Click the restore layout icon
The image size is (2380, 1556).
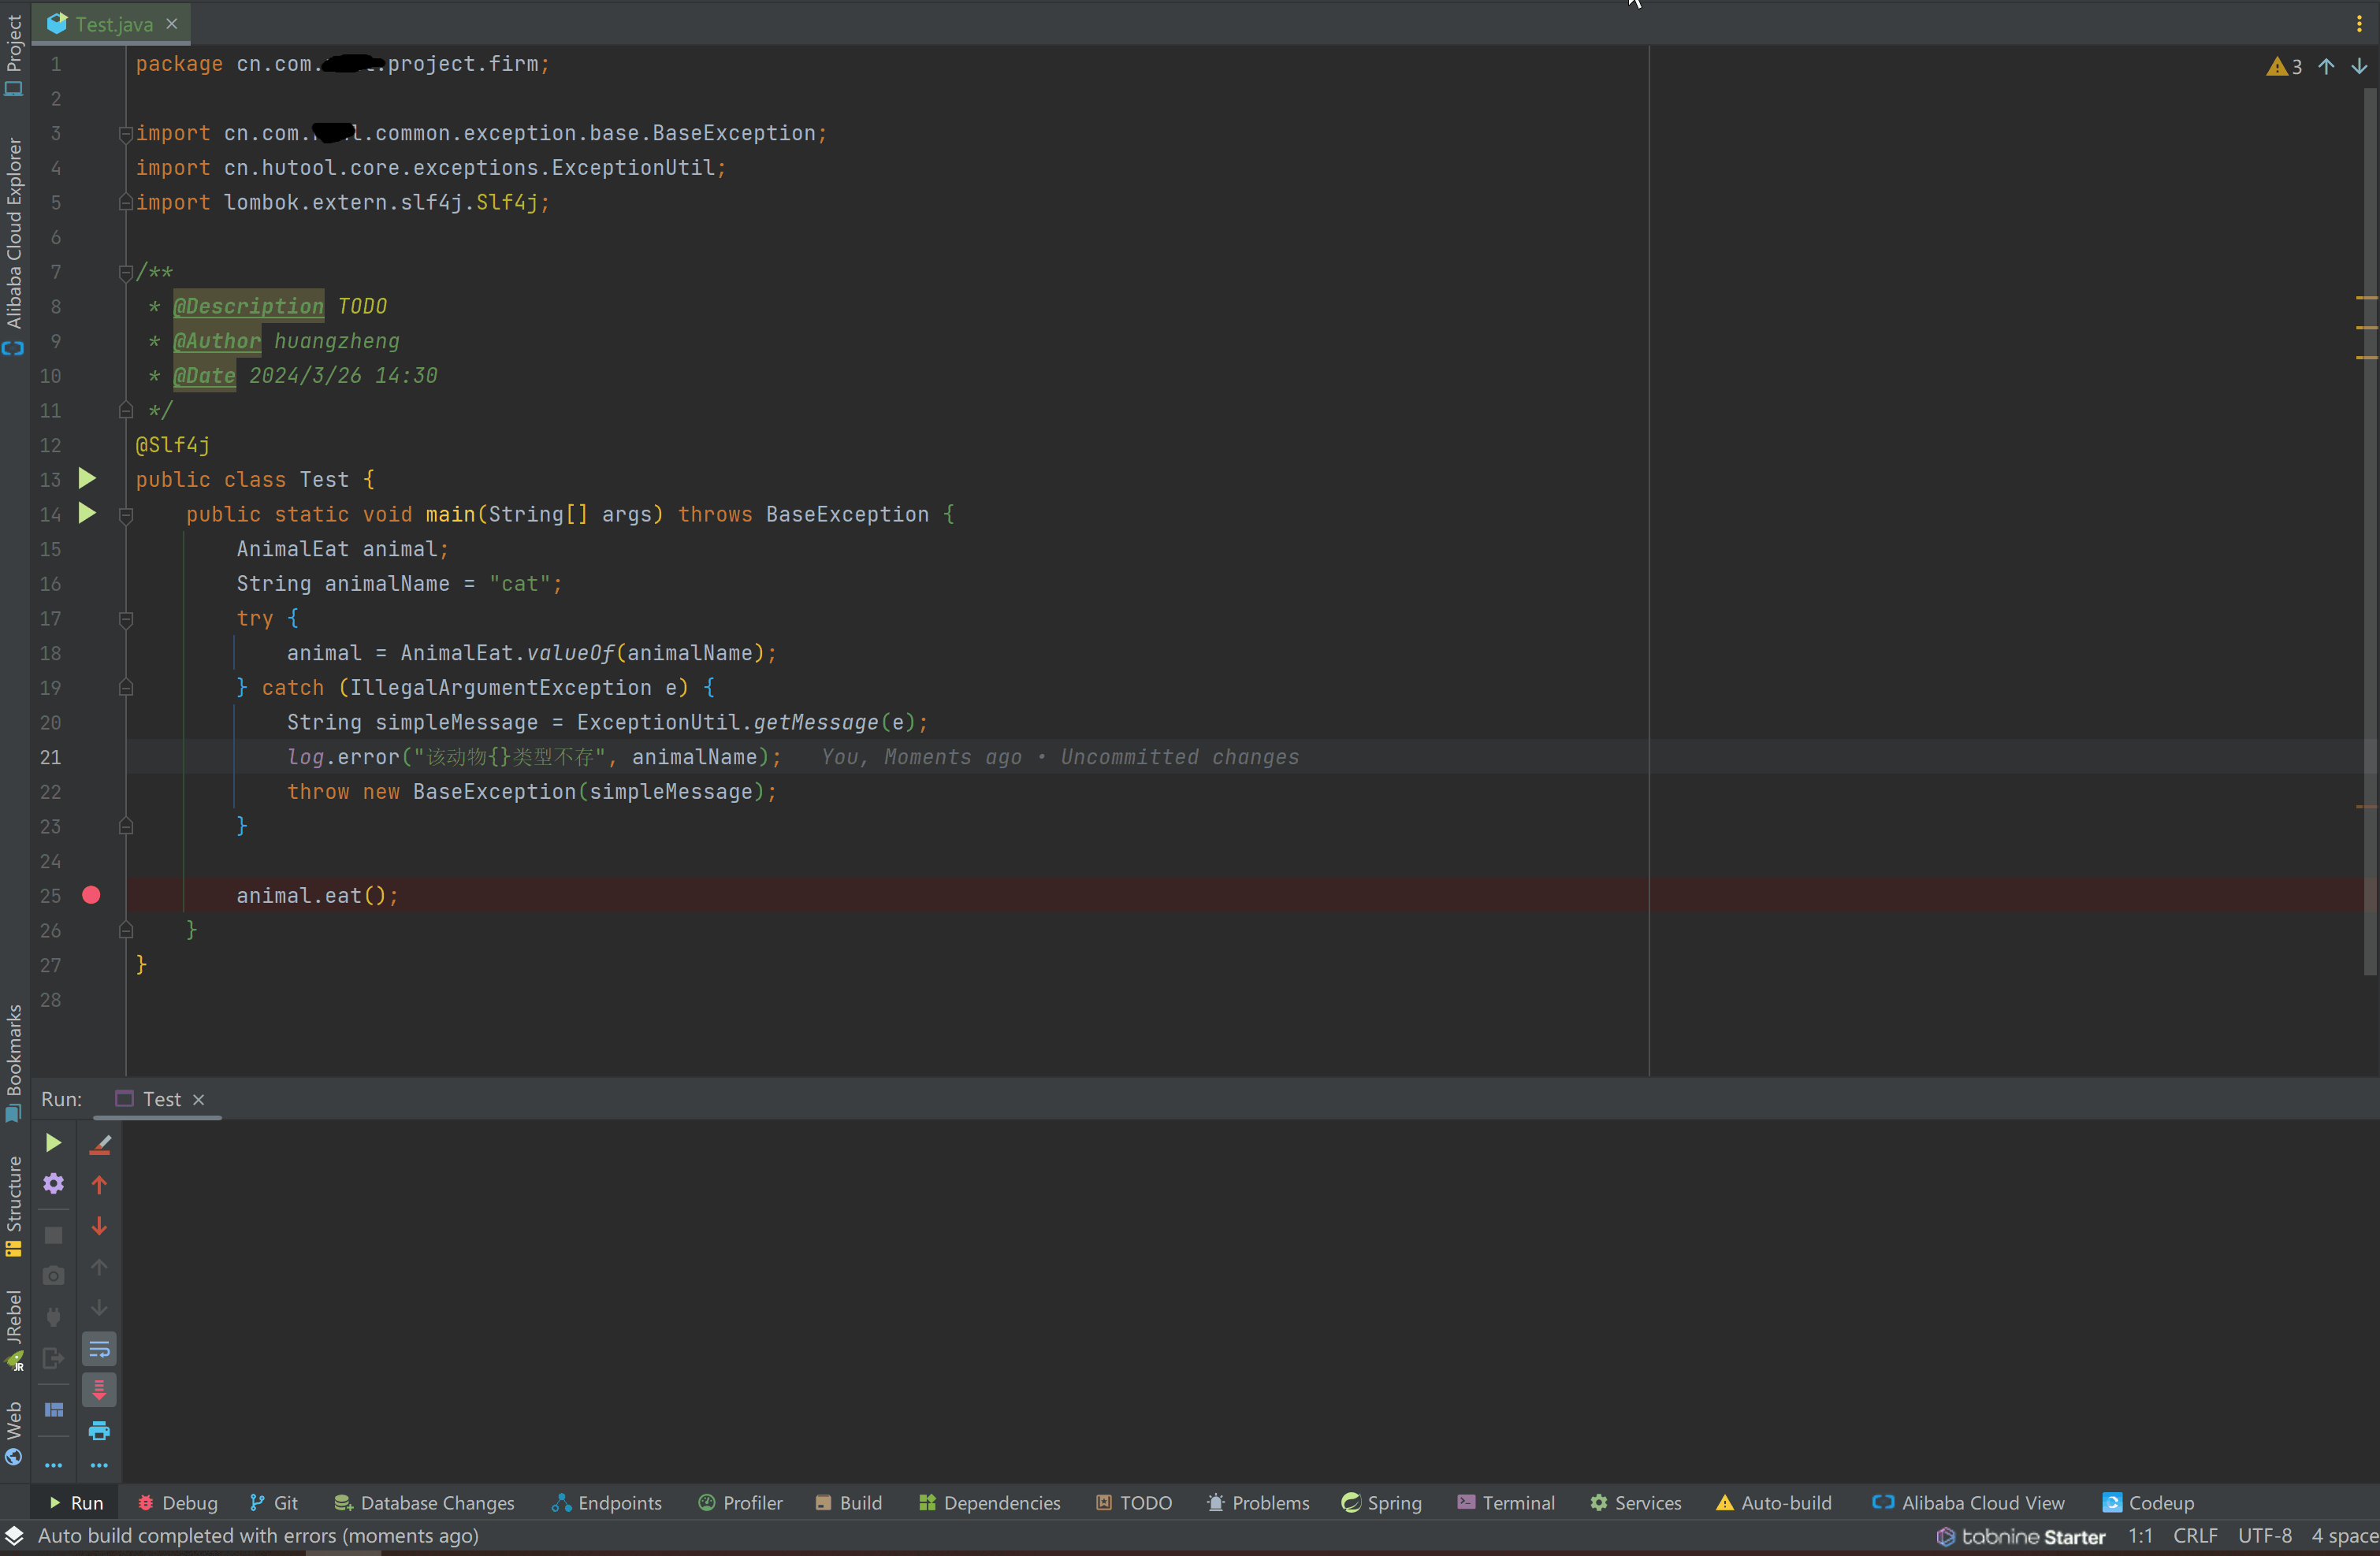tap(53, 1410)
